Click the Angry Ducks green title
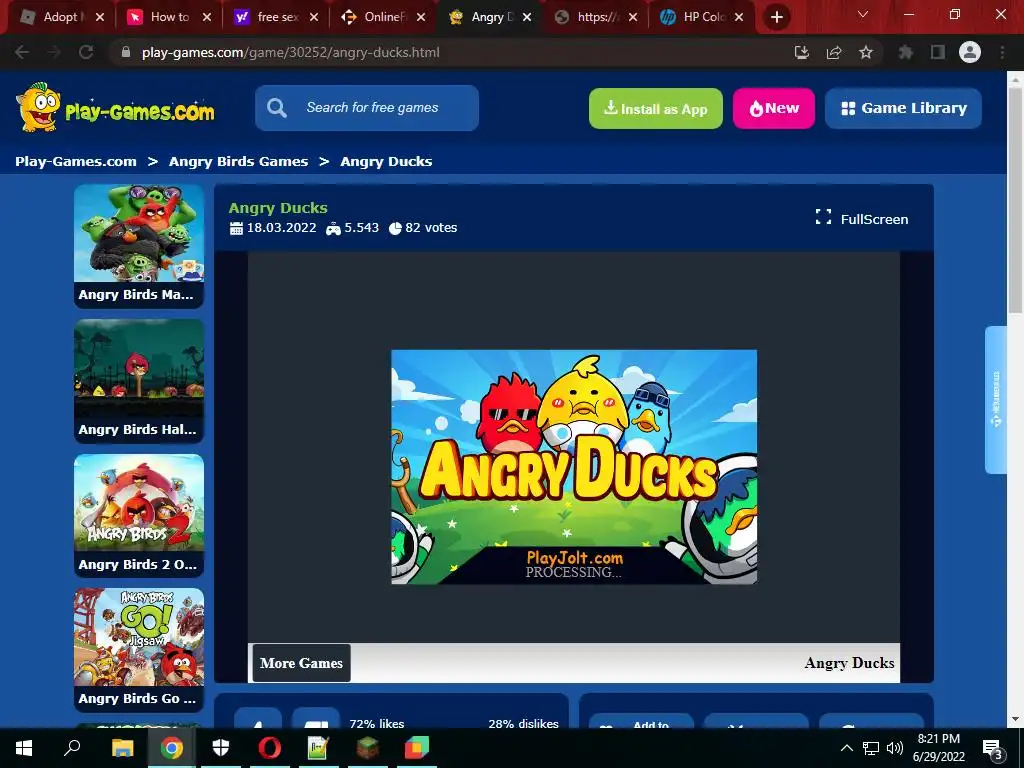 point(278,208)
